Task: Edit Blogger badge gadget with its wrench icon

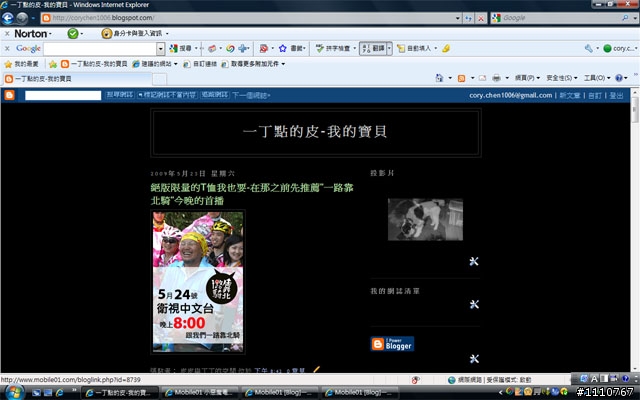Action: point(474,358)
